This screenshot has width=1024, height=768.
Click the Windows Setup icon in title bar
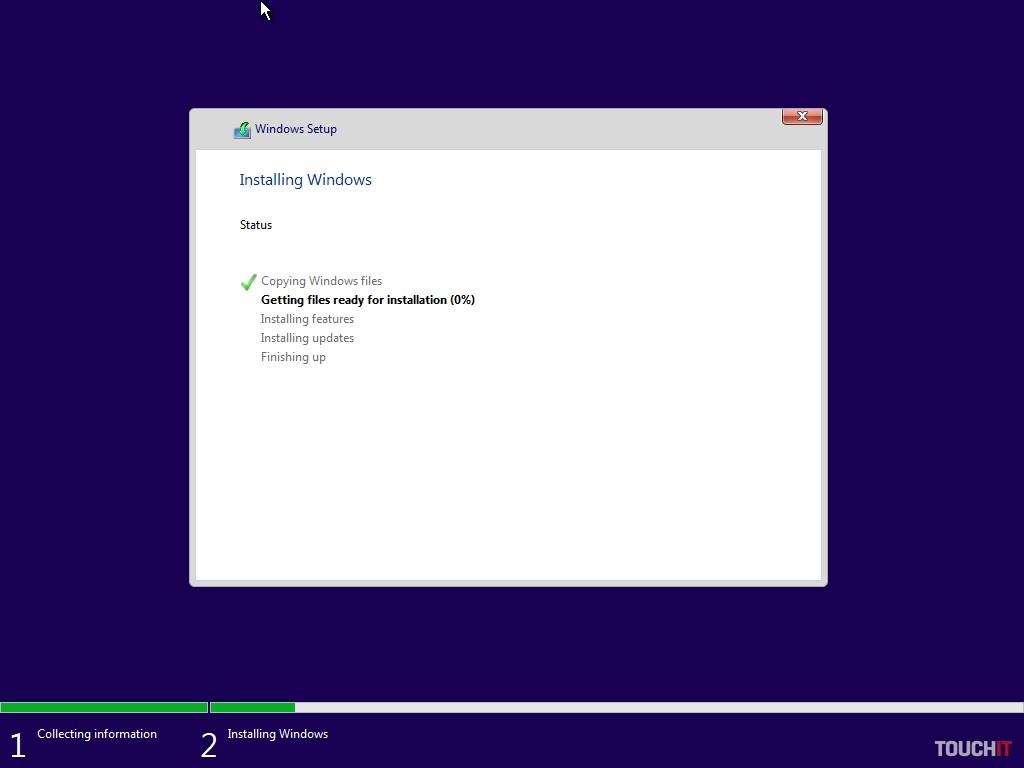[242, 130]
